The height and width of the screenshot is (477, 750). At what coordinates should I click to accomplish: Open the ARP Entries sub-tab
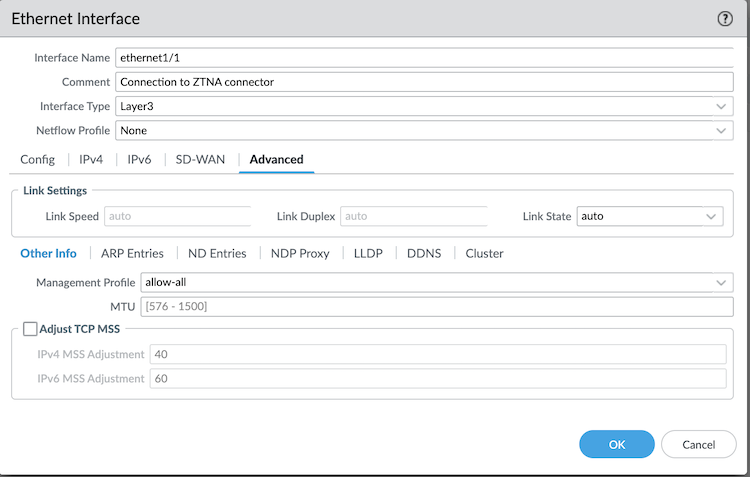(x=132, y=254)
